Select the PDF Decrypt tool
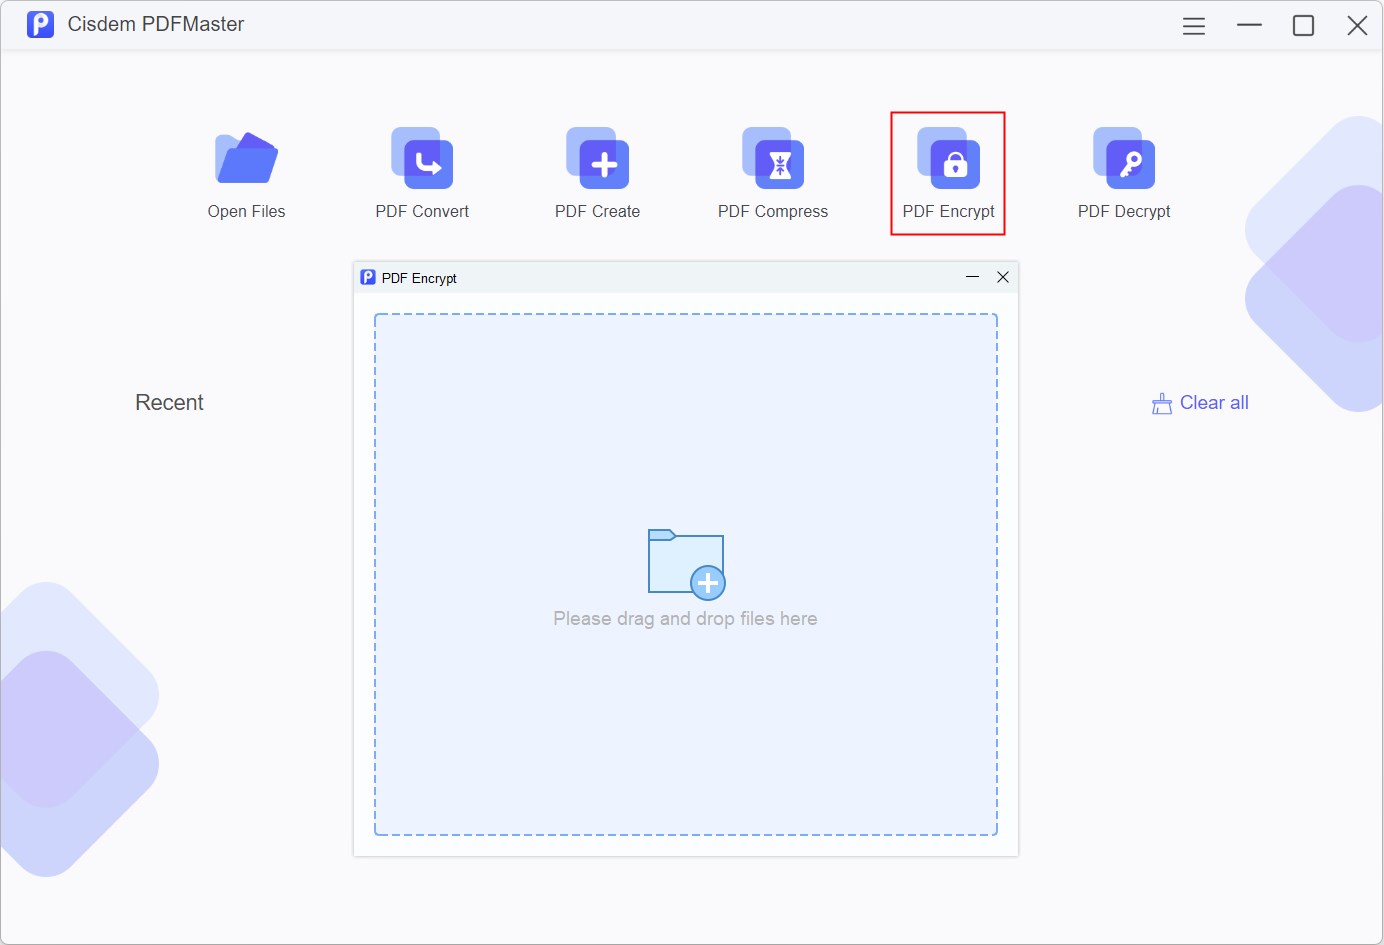1384x945 pixels. (1124, 160)
